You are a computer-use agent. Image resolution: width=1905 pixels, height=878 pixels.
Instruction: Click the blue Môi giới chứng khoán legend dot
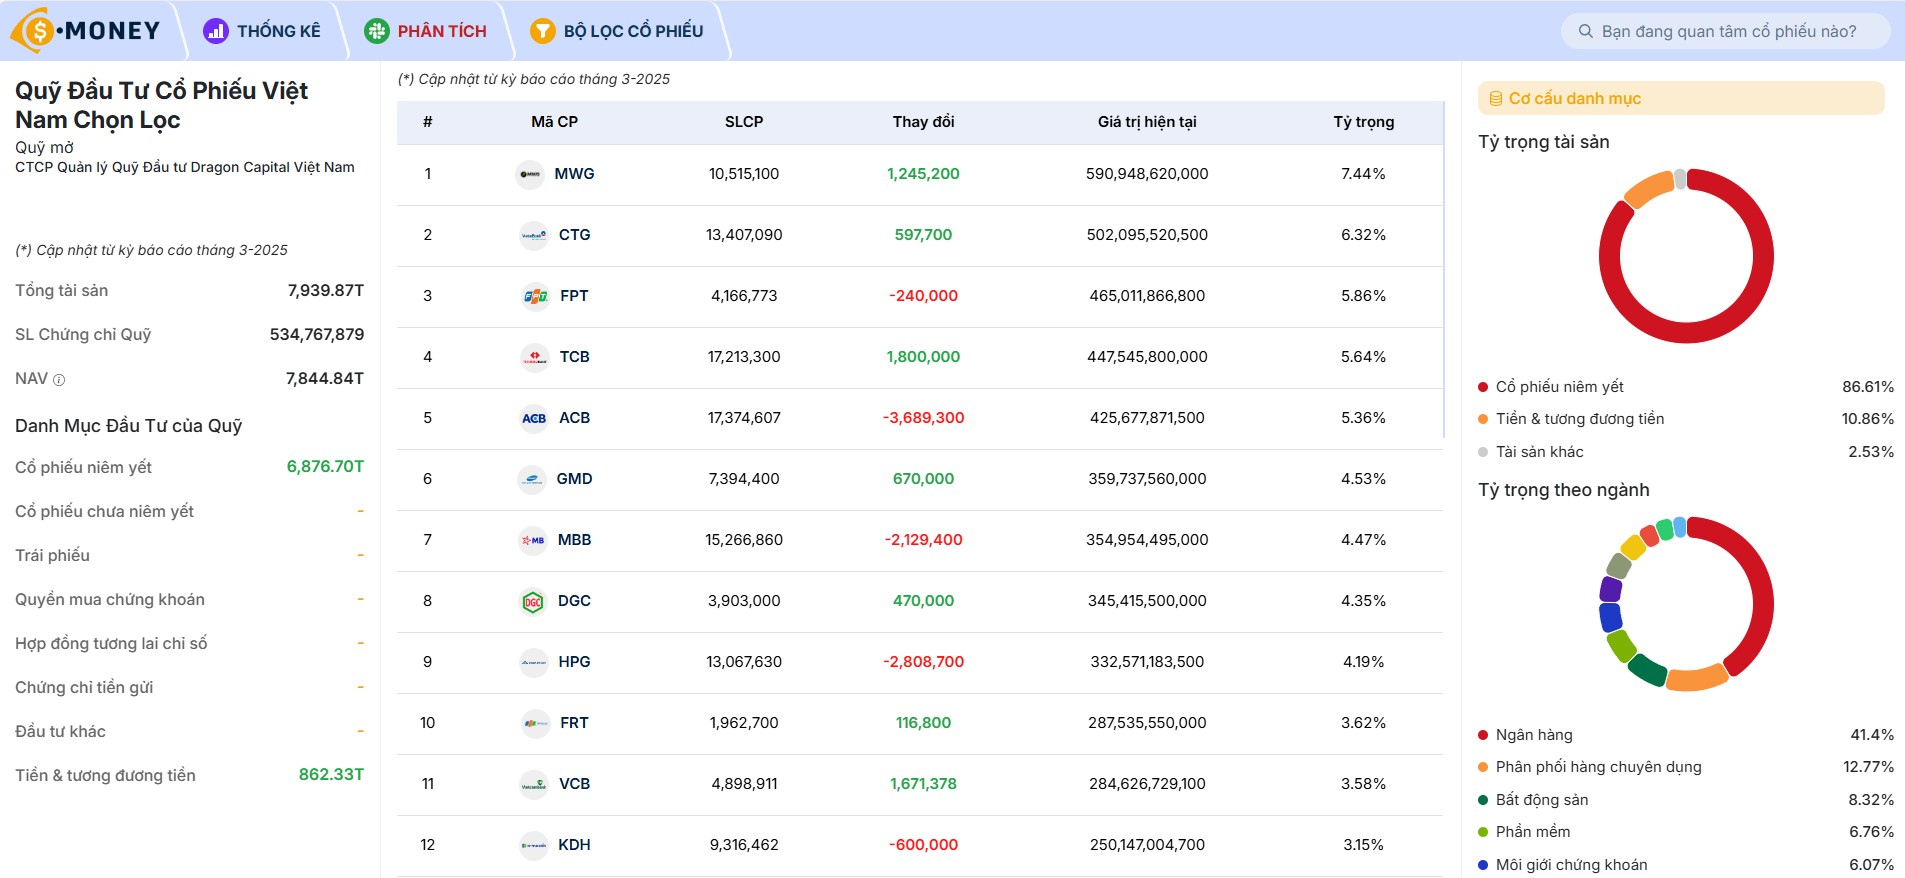click(x=1483, y=865)
